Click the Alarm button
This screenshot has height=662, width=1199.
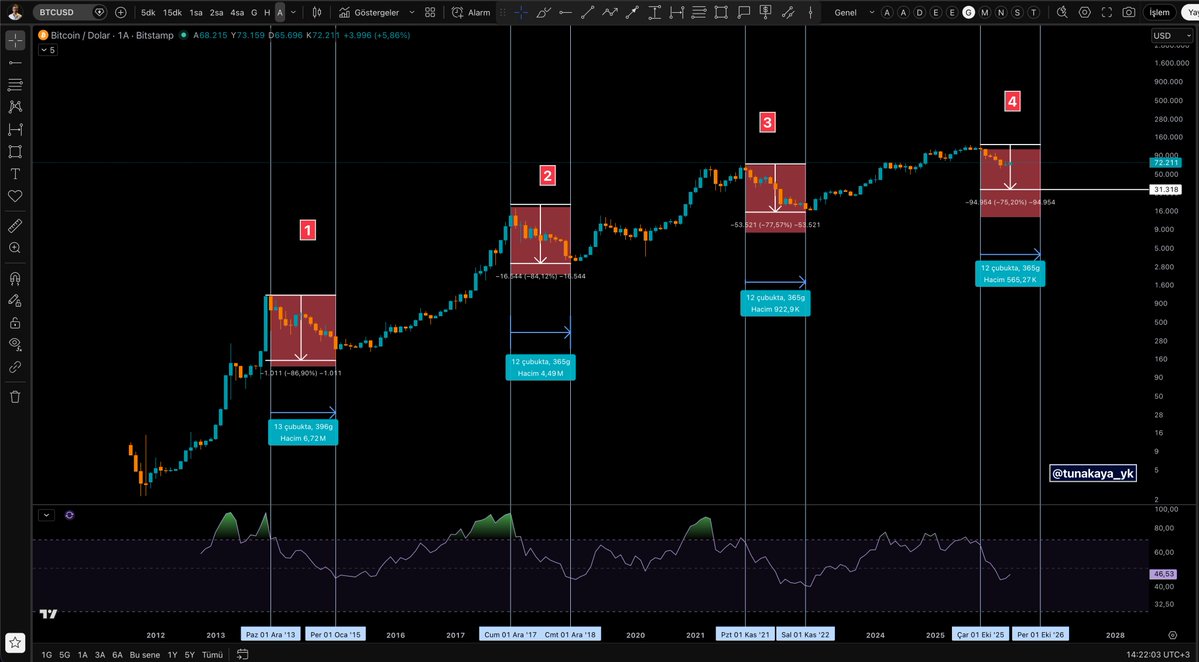(x=471, y=12)
